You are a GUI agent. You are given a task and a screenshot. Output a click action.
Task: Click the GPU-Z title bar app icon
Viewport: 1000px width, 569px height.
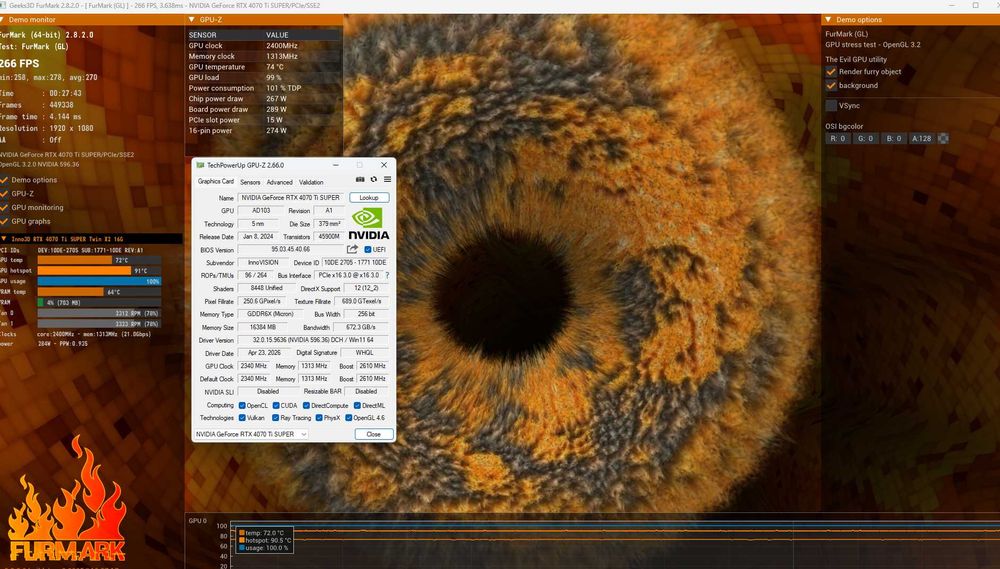pyautogui.click(x=200, y=165)
